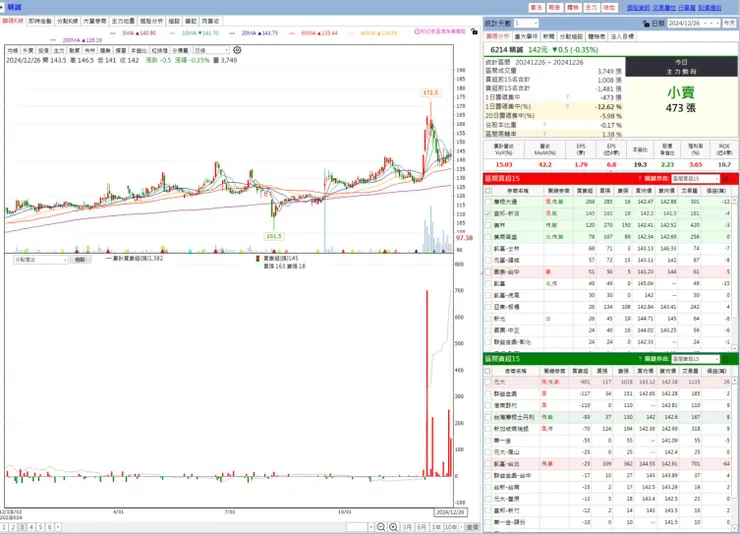
Task: Open the 個股資訊 link
Action: [x=638, y=8]
